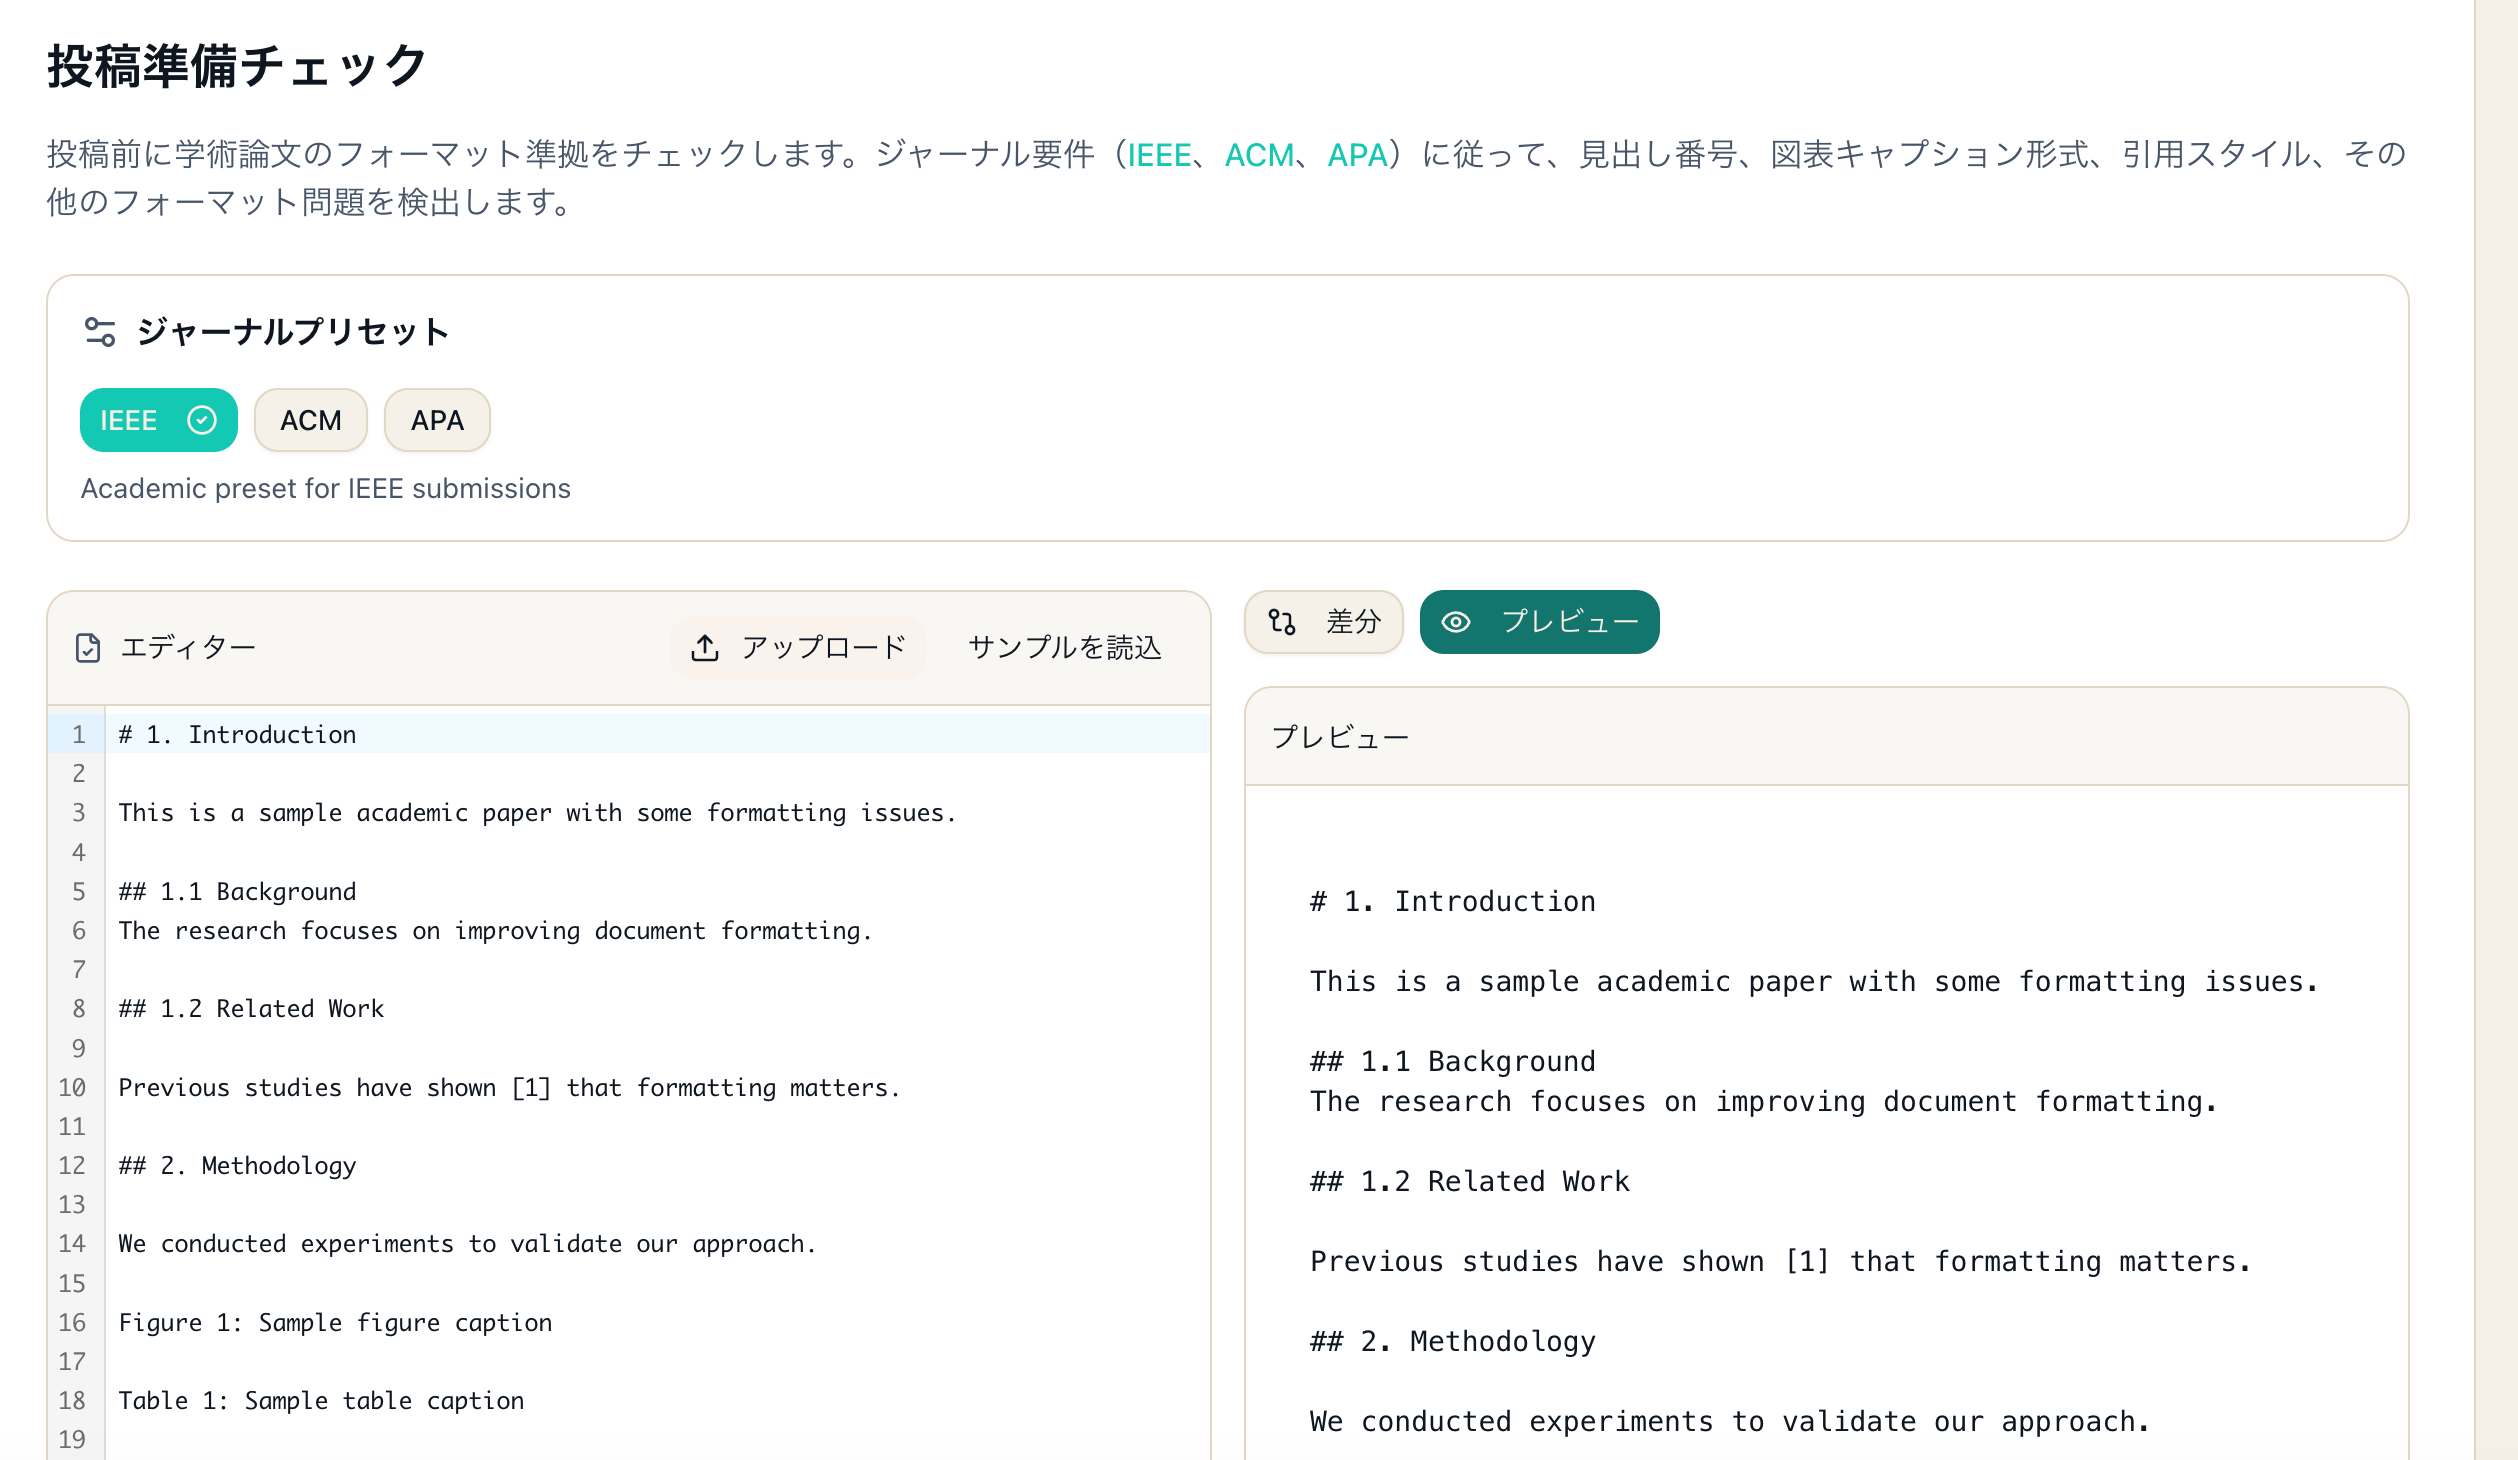Click the エディター panel label
The width and height of the screenshot is (2518, 1460).
tap(187, 648)
